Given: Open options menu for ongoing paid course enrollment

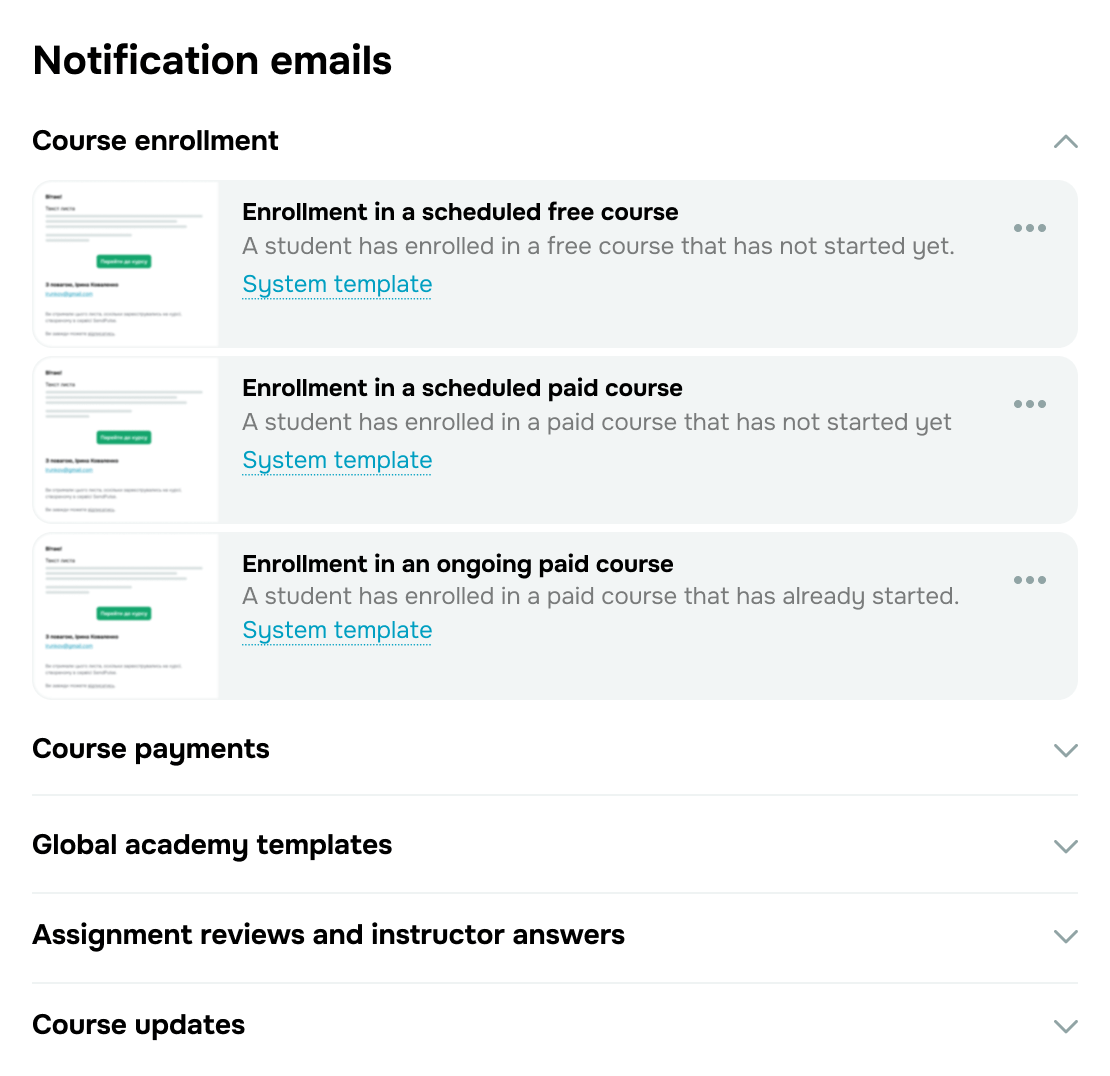Looking at the screenshot, I should 1029,580.
